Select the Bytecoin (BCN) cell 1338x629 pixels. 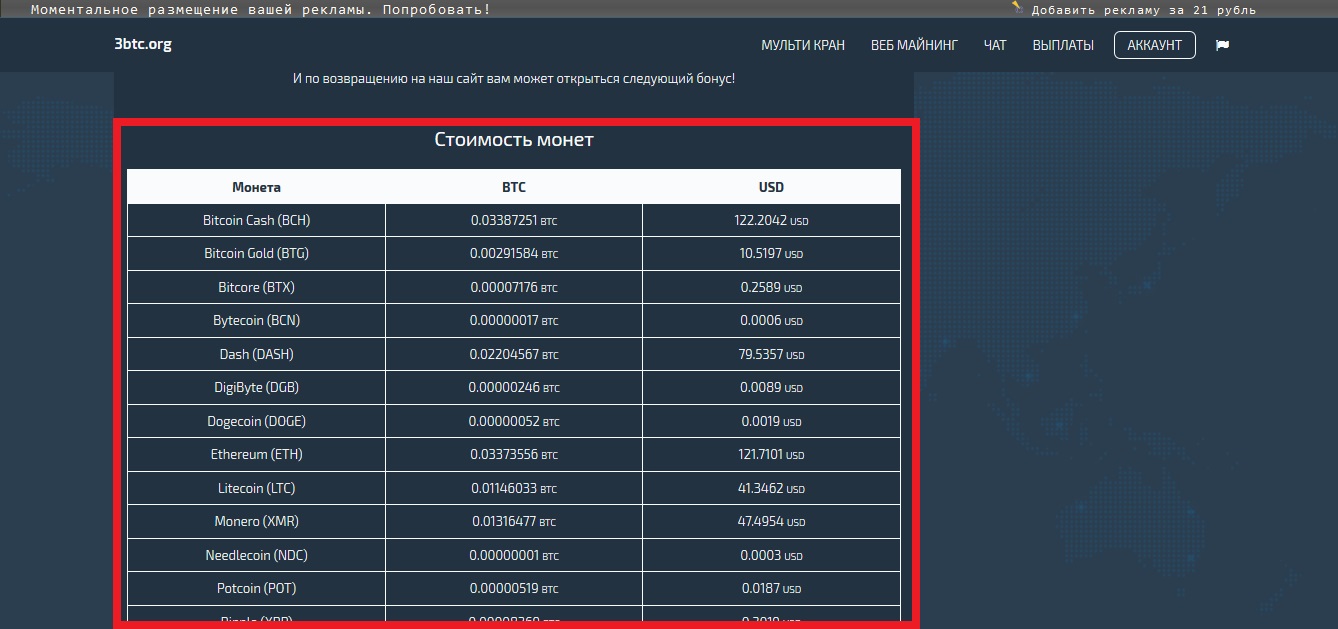click(256, 321)
